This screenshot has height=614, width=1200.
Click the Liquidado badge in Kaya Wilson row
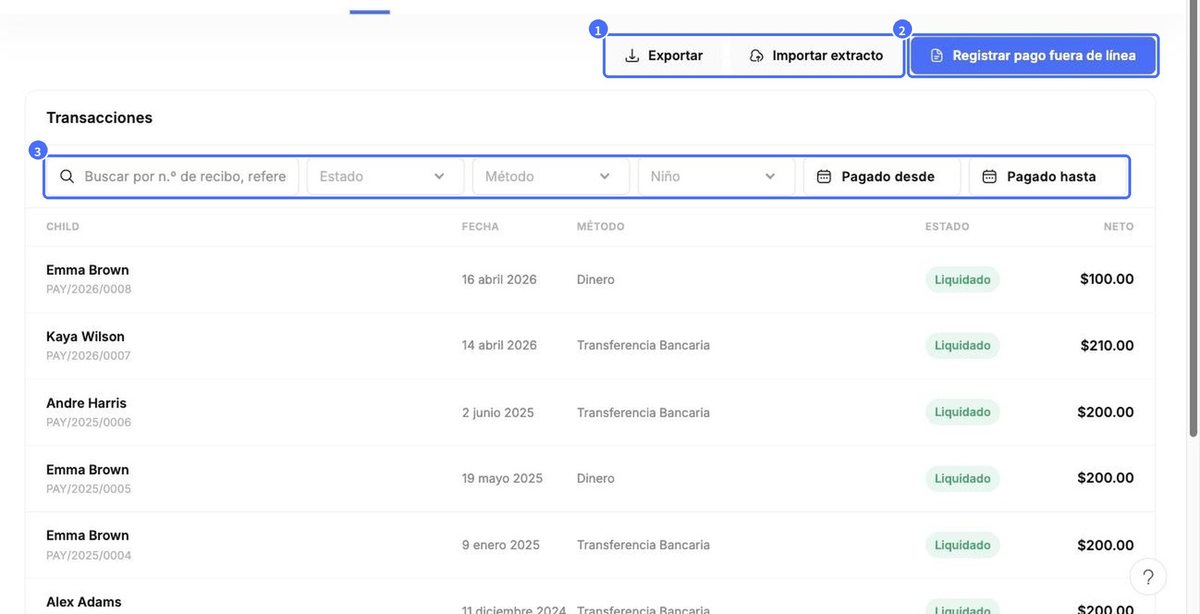click(962, 346)
